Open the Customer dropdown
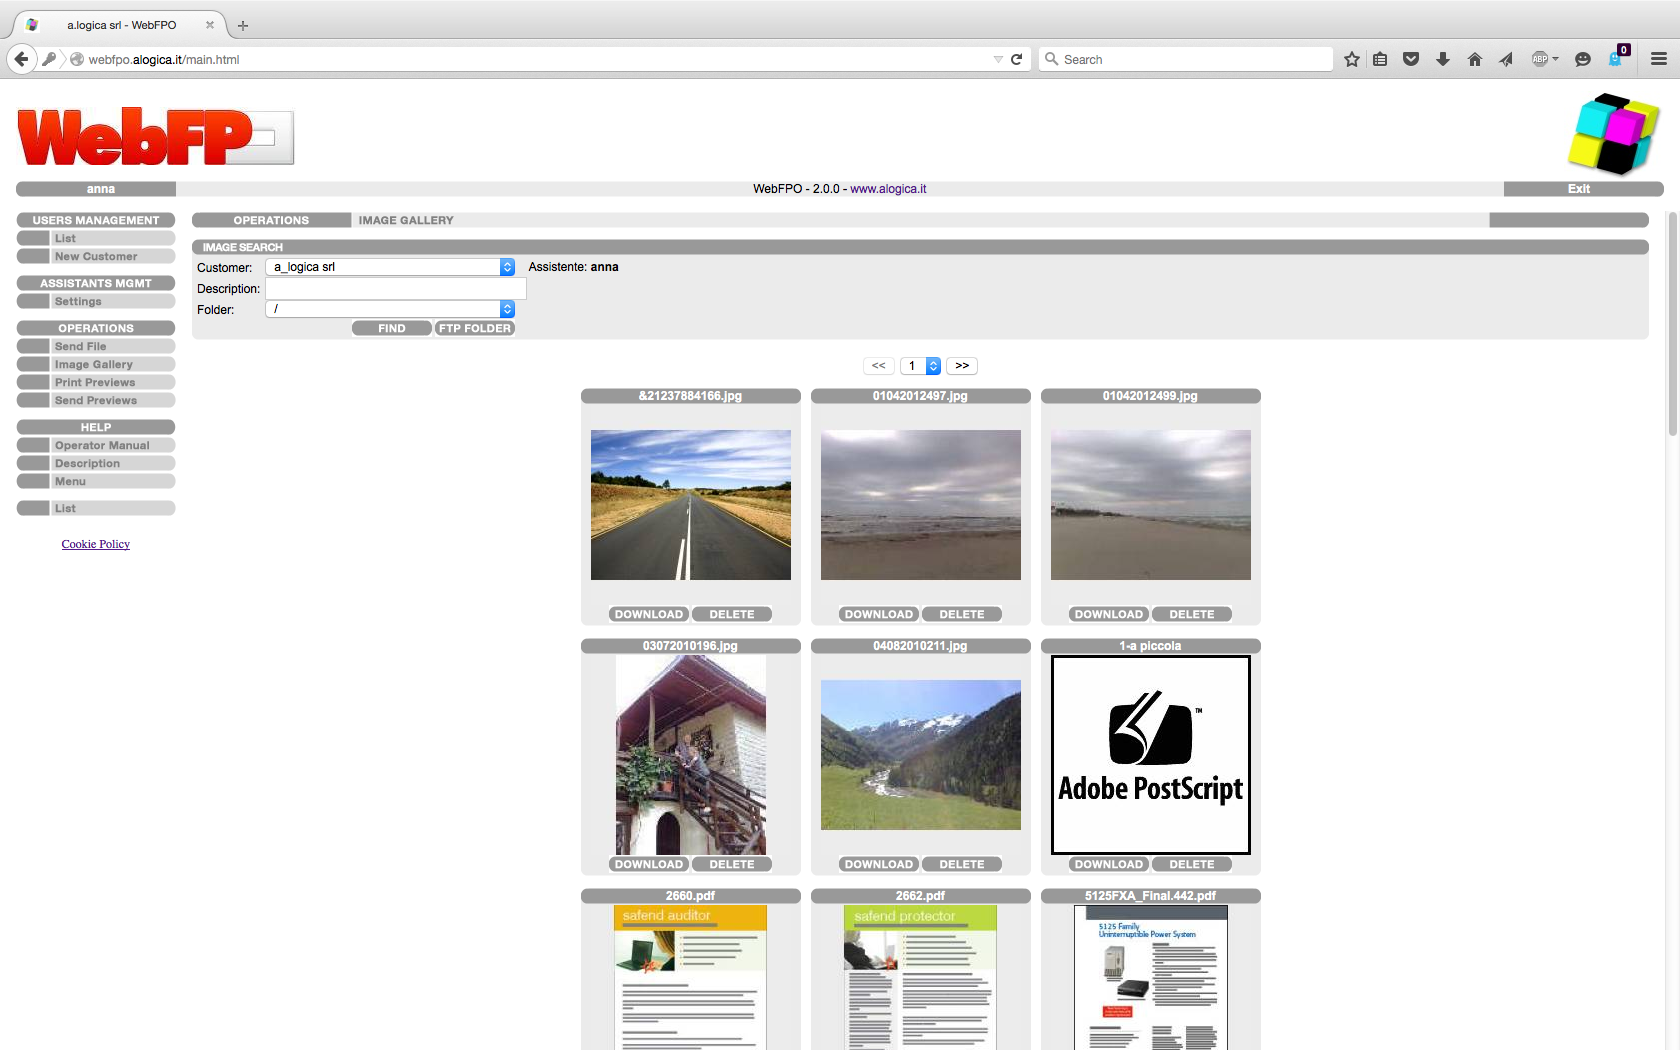Screen dimensions: 1680x1050 pyautogui.click(x=390, y=267)
